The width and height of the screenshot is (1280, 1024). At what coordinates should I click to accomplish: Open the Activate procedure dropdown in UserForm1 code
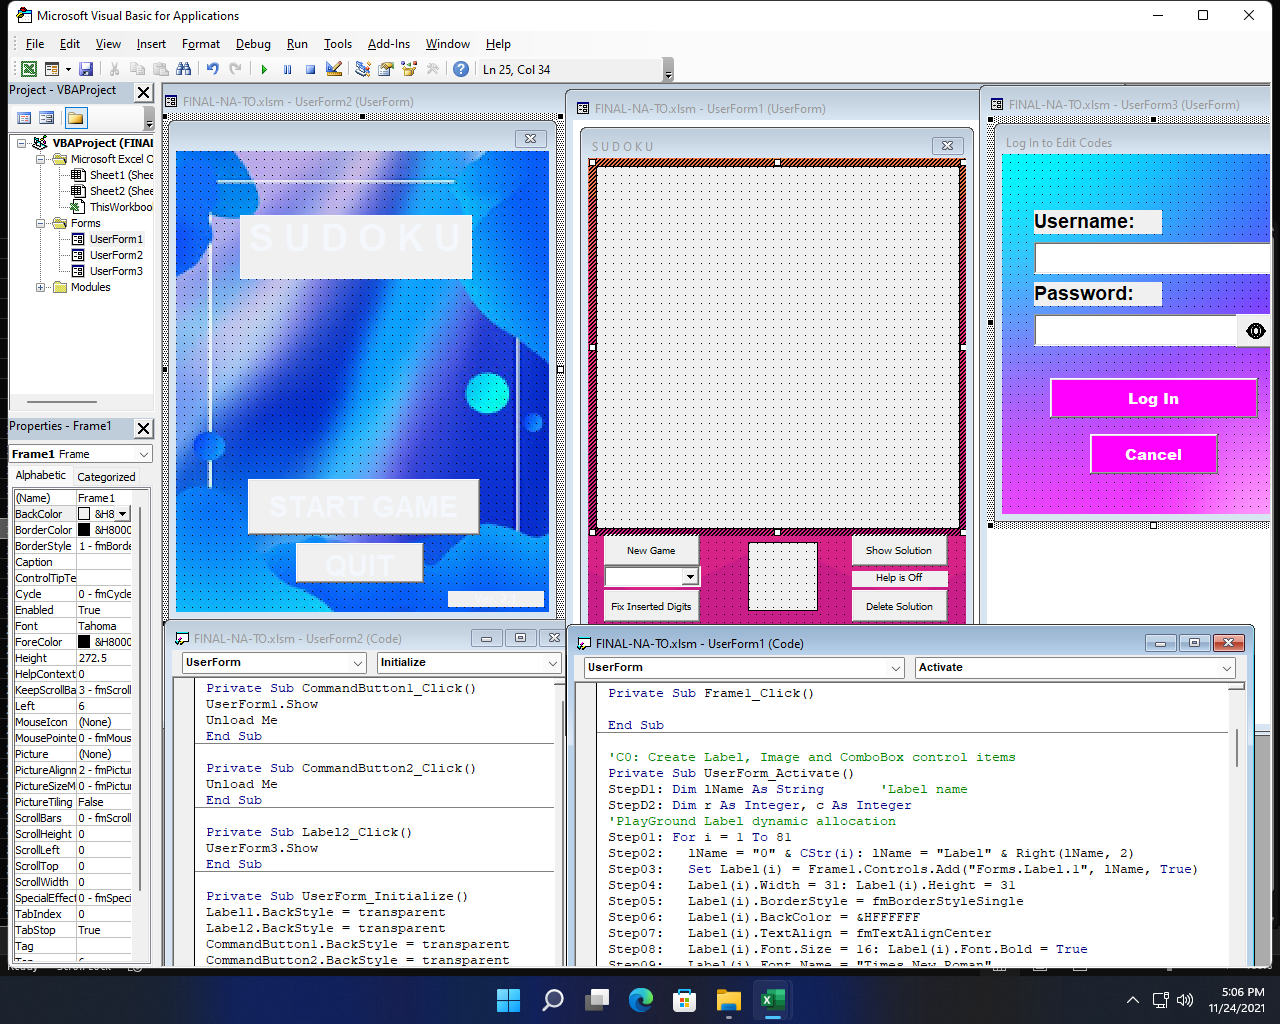[1227, 668]
